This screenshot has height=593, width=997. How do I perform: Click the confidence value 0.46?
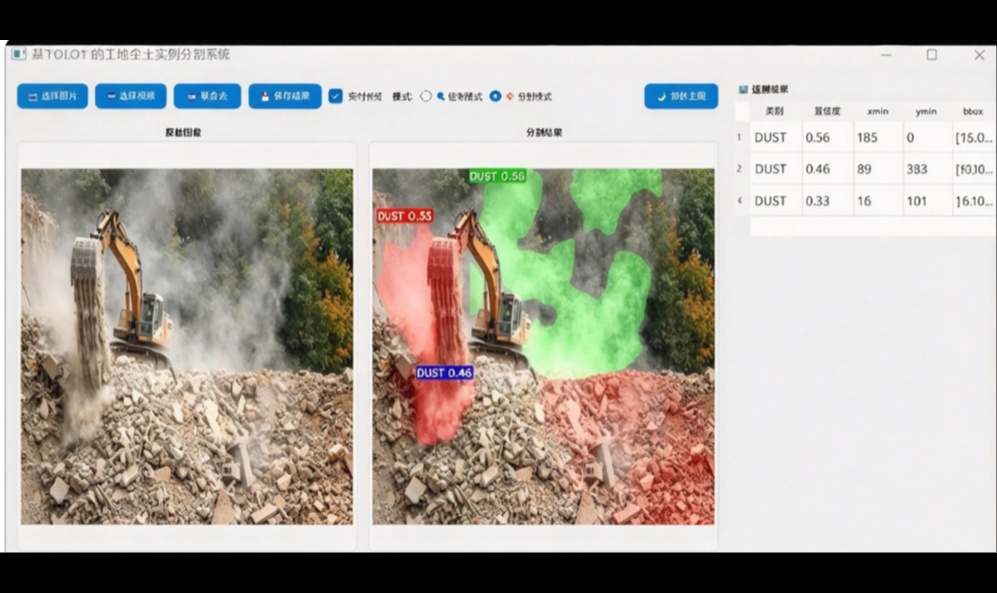827,169
